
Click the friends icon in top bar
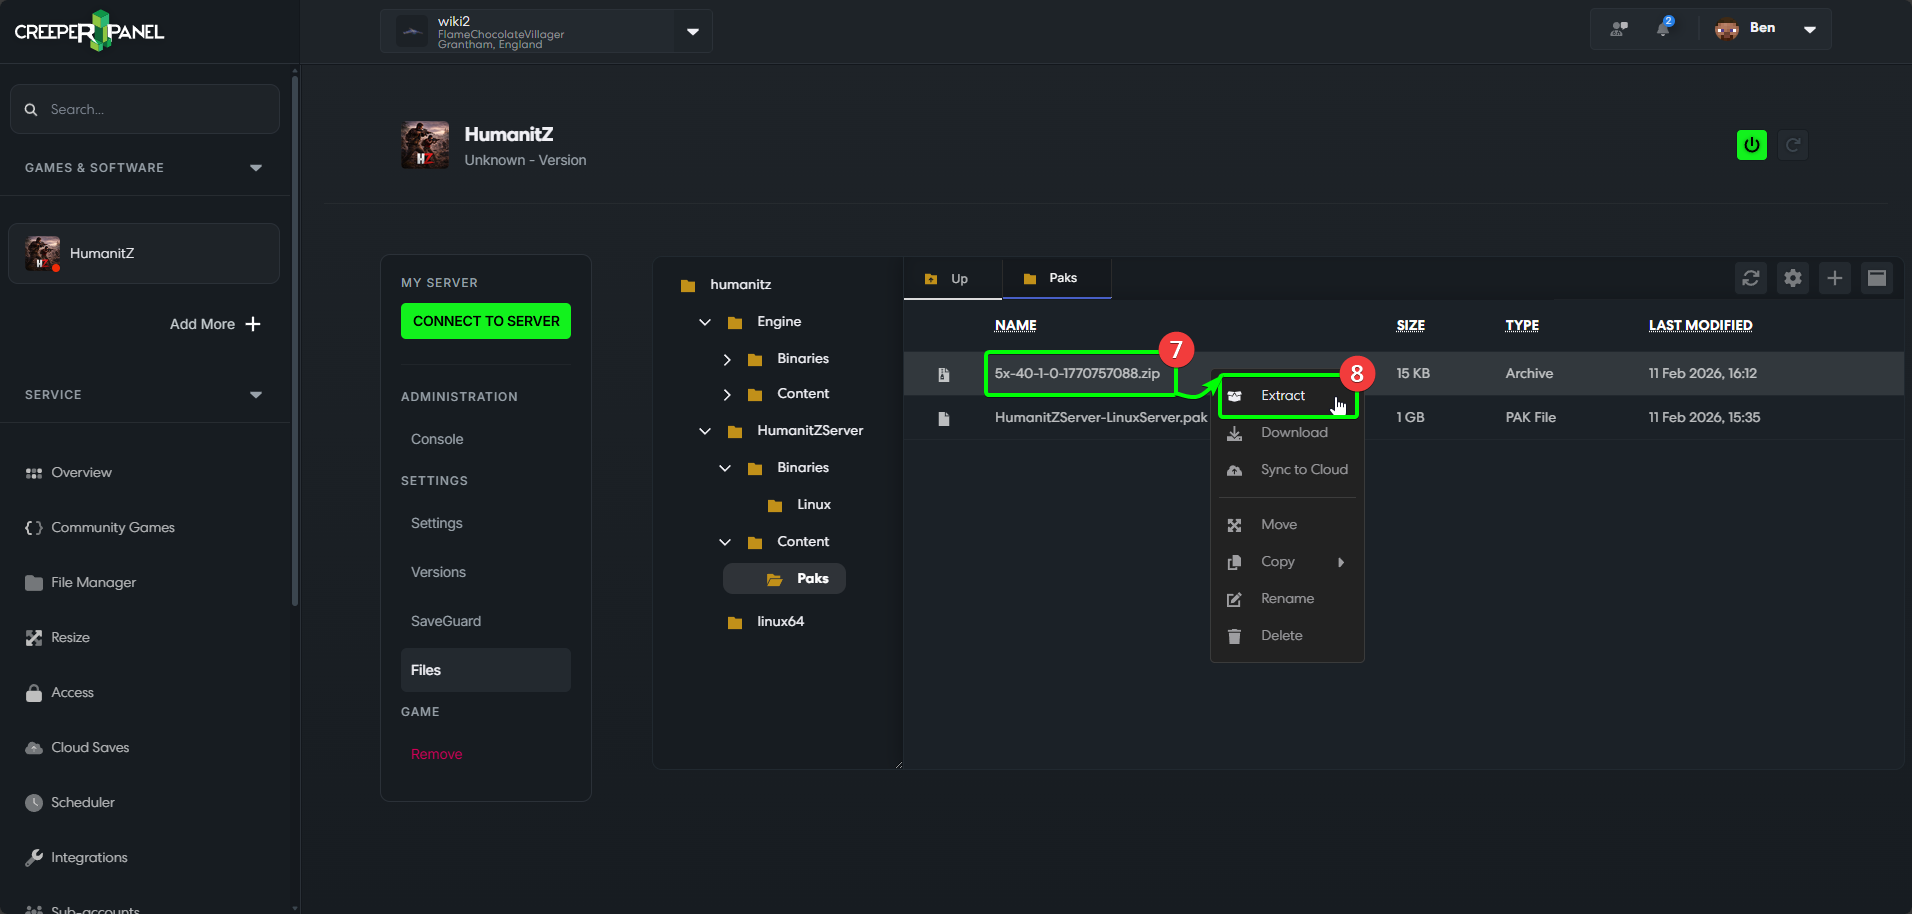pos(1618,29)
